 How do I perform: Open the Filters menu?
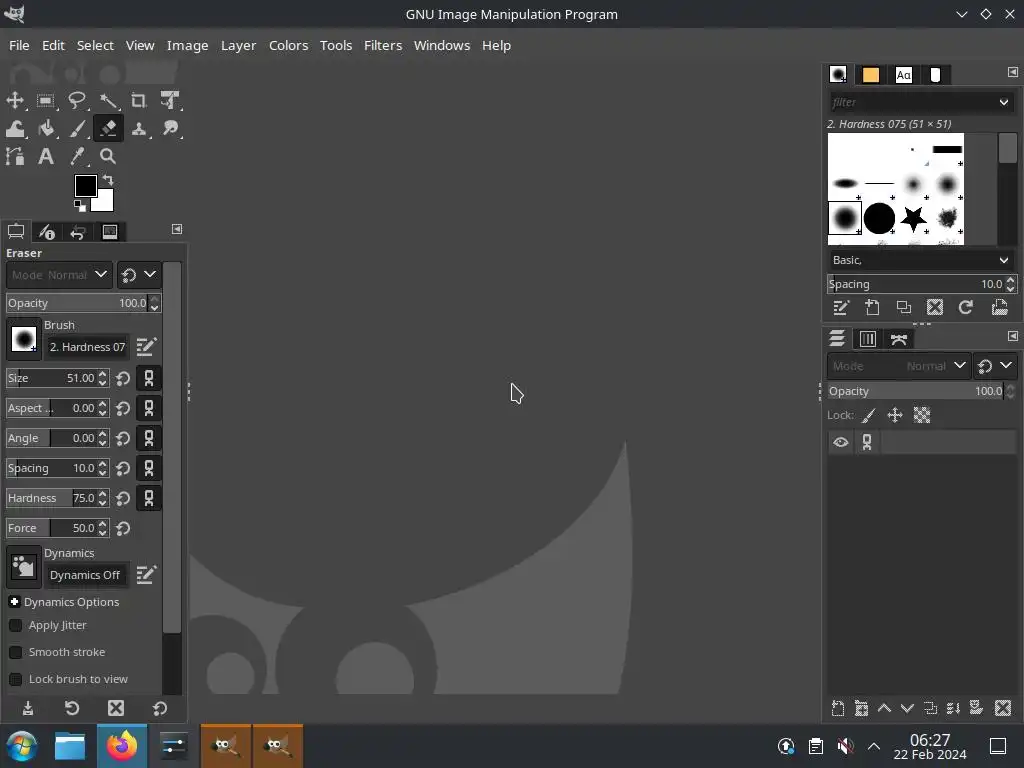(383, 45)
